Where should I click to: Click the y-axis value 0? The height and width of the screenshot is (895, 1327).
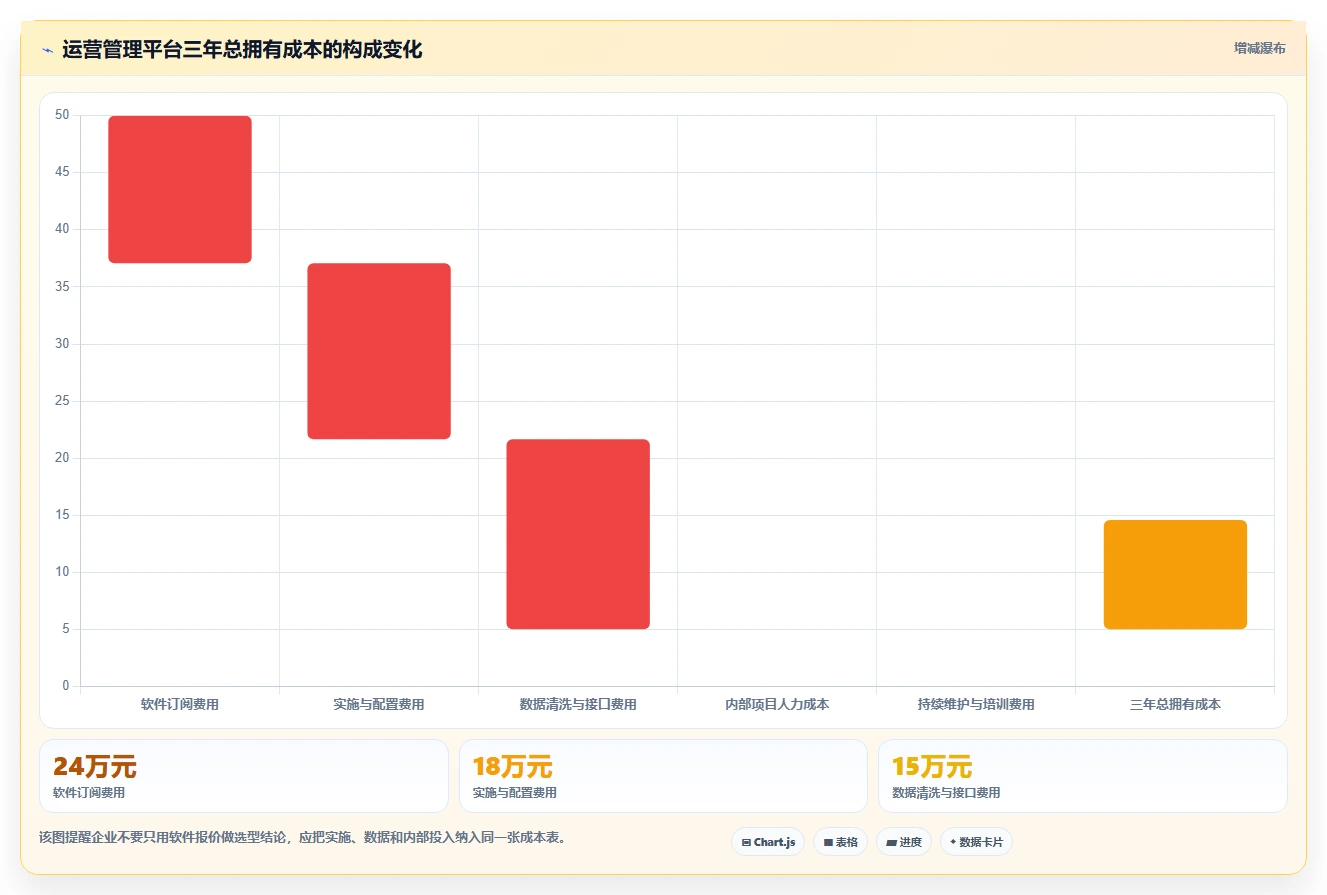click(x=66, y=686)
